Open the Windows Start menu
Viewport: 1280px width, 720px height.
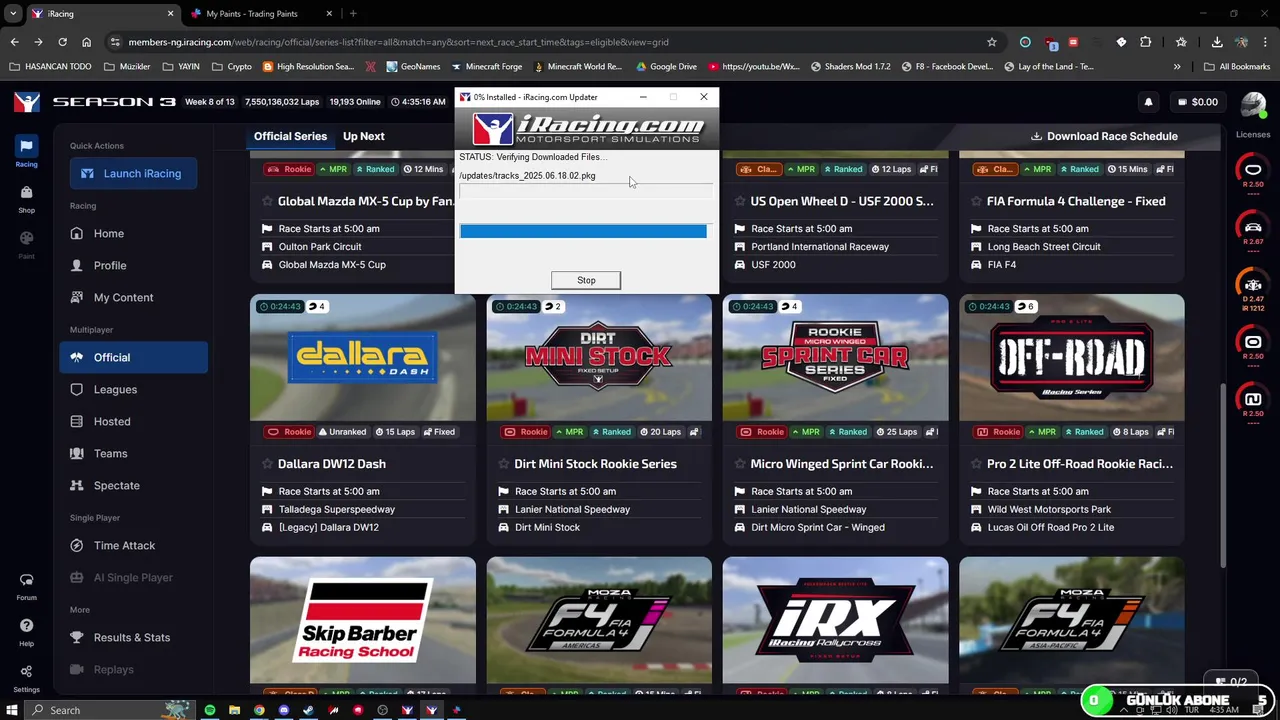tap(12, 710)
